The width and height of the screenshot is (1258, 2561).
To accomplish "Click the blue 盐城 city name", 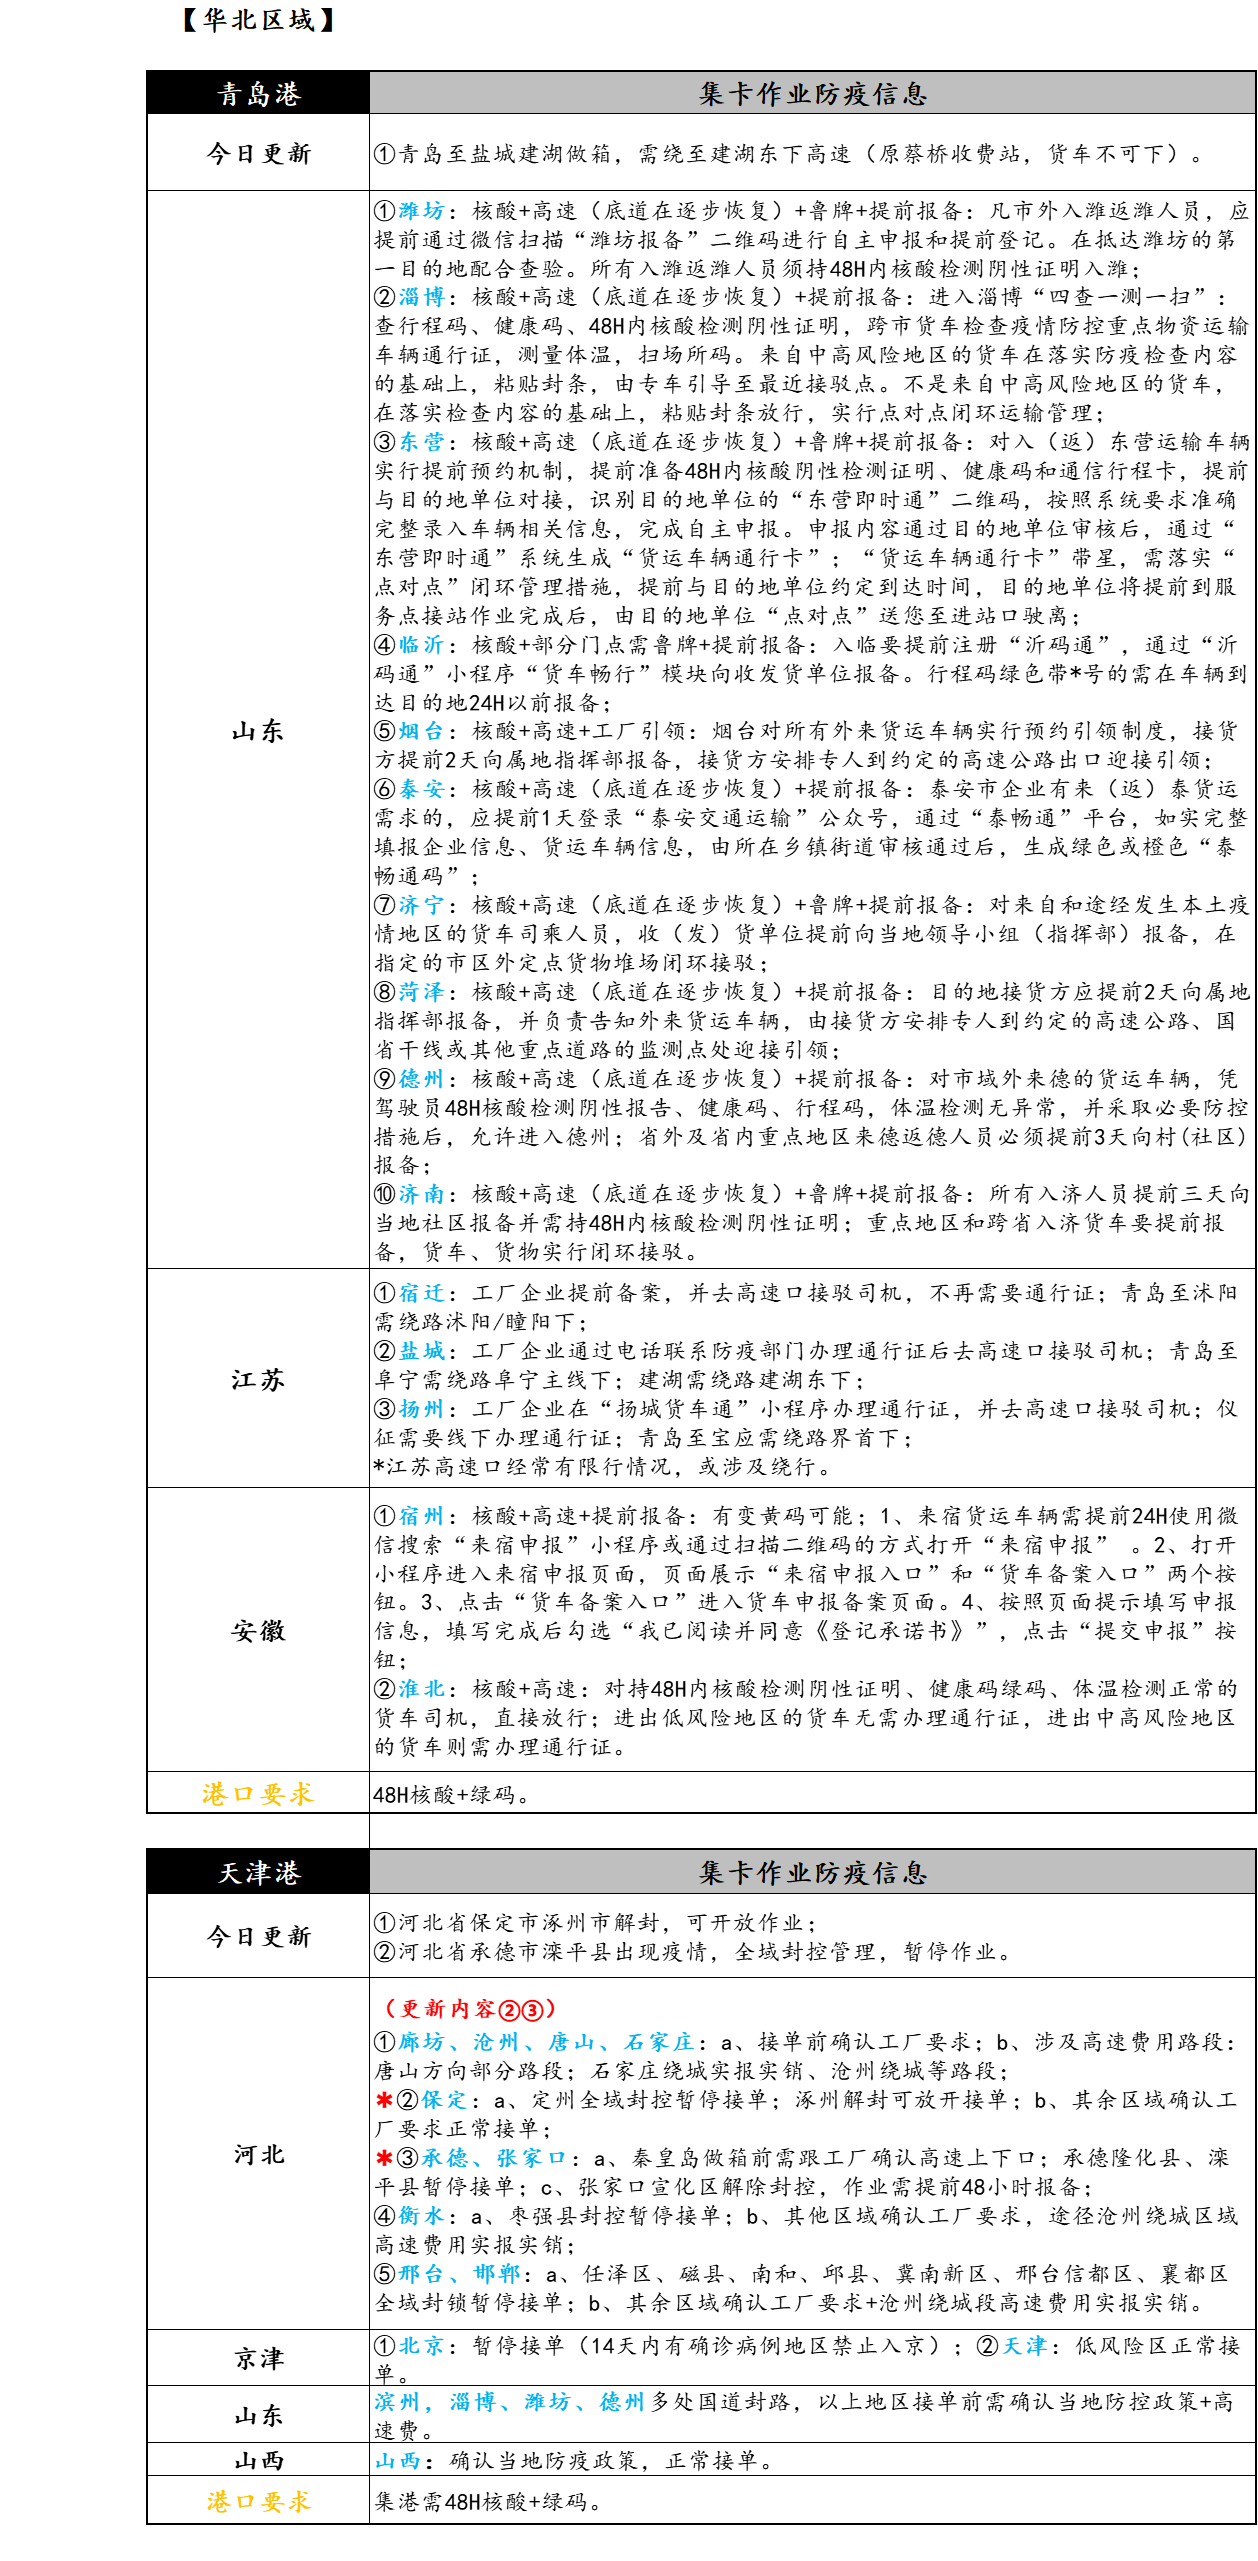I will 421,1350.
